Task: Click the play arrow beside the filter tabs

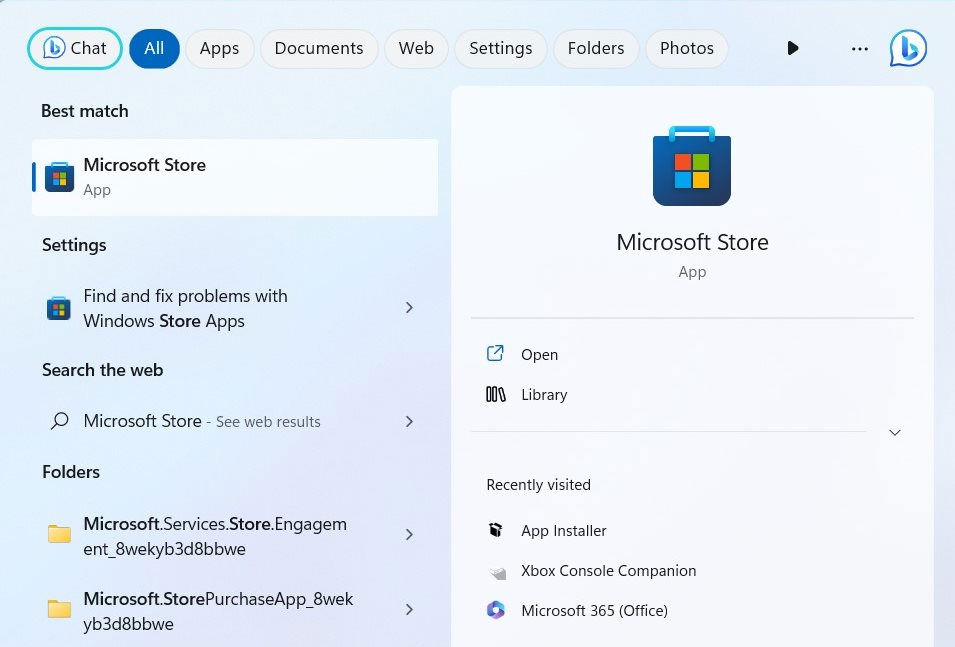Action: point(792,48)
